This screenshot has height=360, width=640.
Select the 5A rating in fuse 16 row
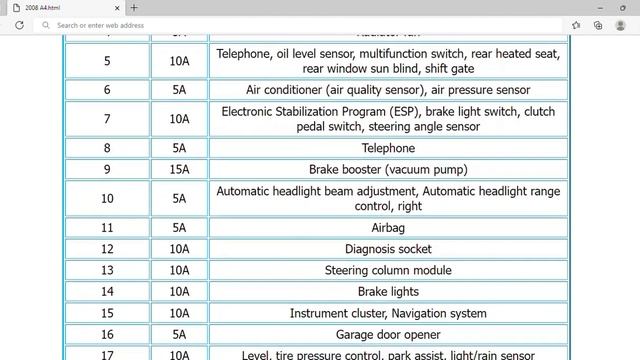(180, 335)
